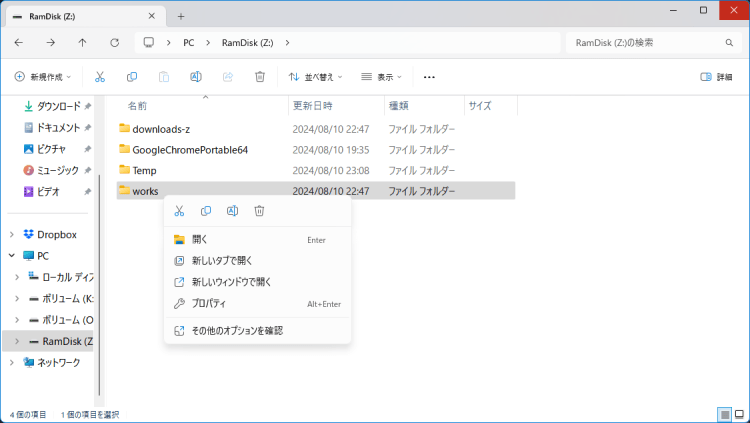Viewport: 750px width, 423px height.
Task: Sort by 種類 column header
Action: 398,106
